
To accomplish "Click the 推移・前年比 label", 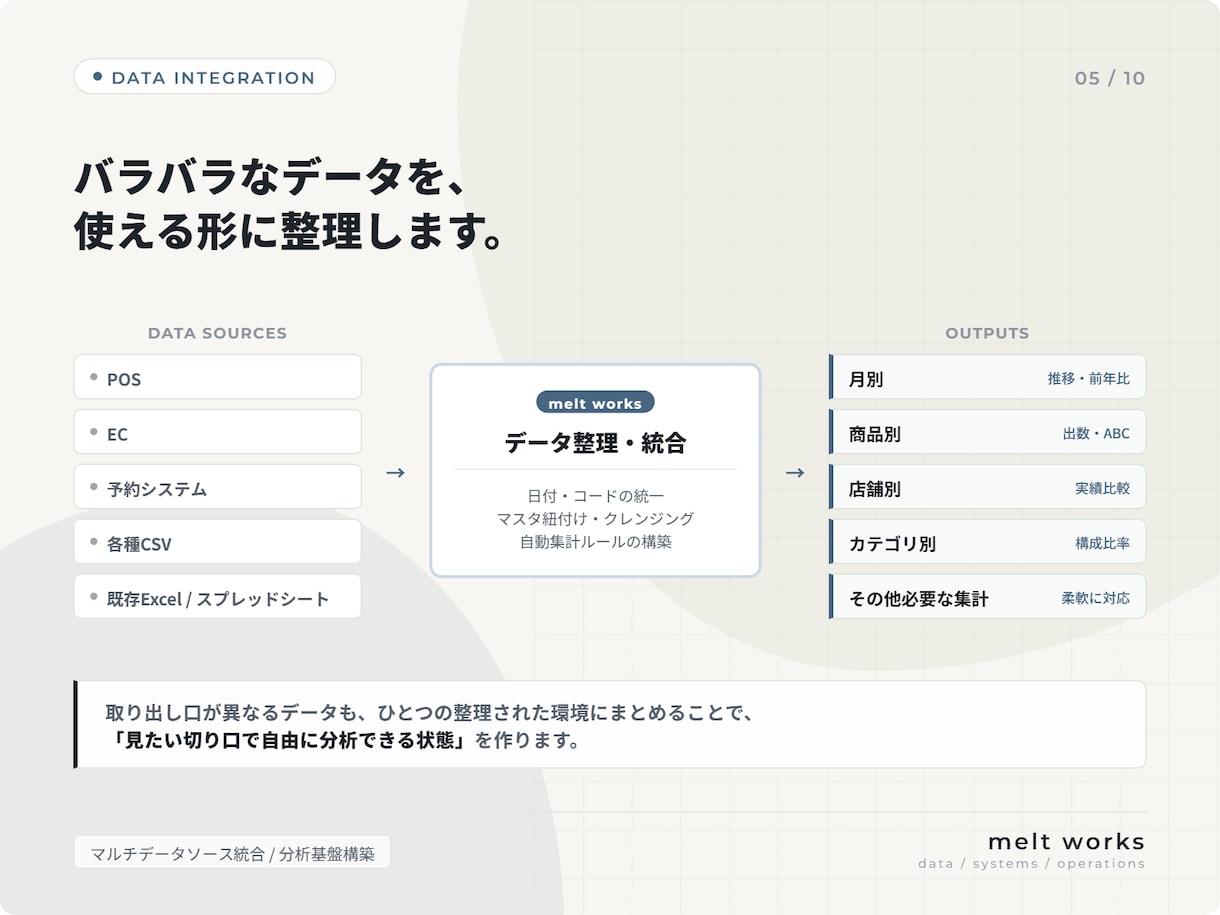I will pyautogui.click(x=1088, y=379).
